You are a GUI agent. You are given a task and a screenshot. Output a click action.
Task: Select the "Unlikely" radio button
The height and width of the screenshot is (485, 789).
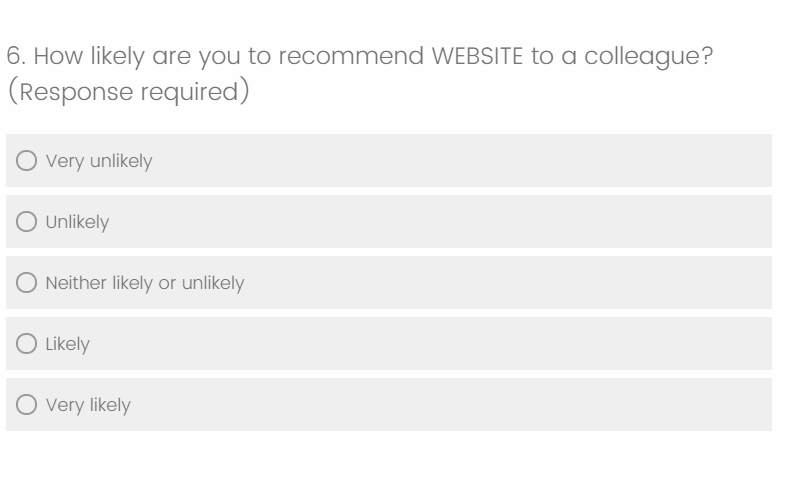point(27,222)
